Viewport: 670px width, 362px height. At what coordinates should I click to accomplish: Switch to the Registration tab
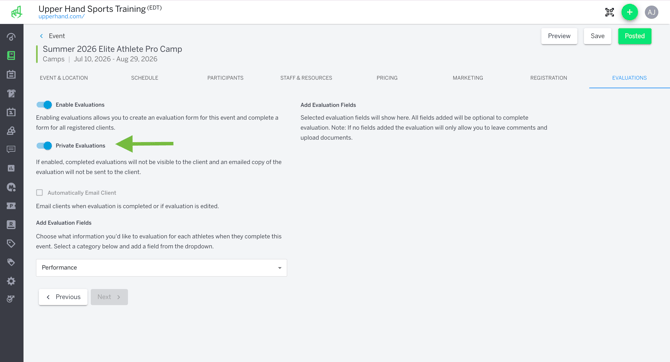549,78
